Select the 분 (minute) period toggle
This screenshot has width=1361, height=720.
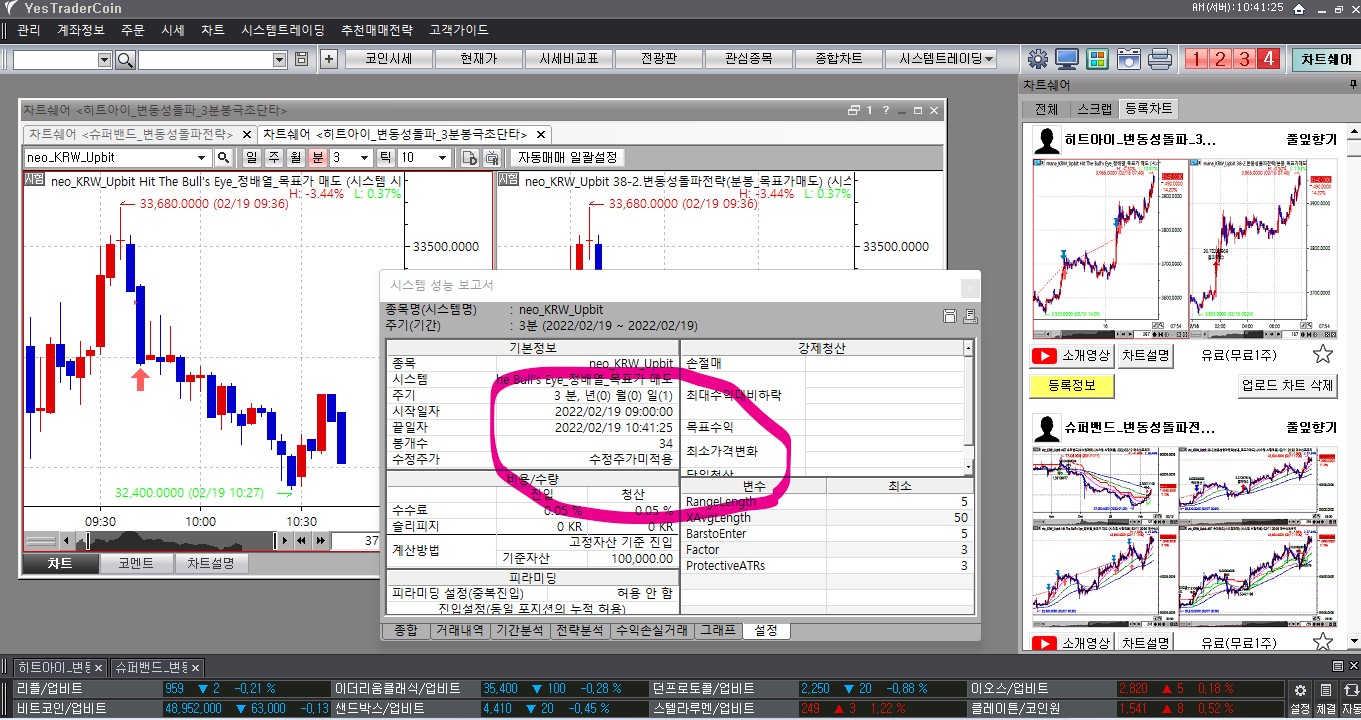317,158
